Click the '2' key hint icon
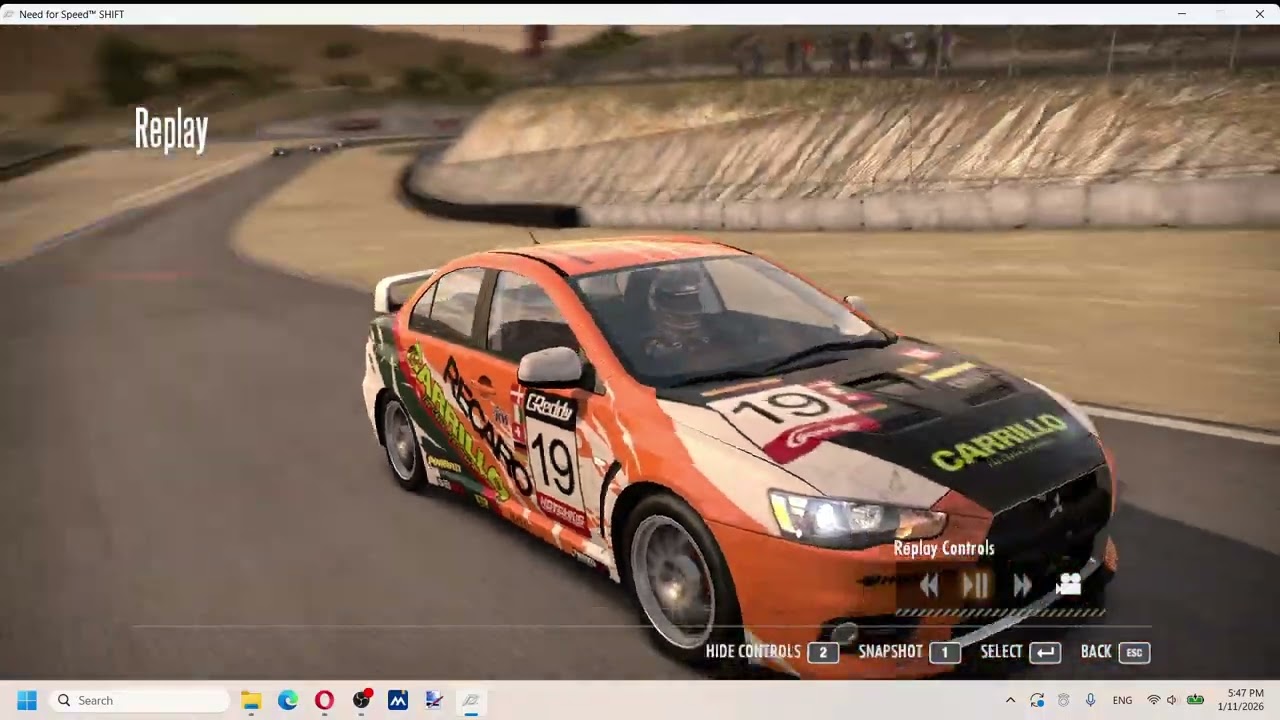The height and width of the screenshot is (720, 1280). tap(823, 652)
